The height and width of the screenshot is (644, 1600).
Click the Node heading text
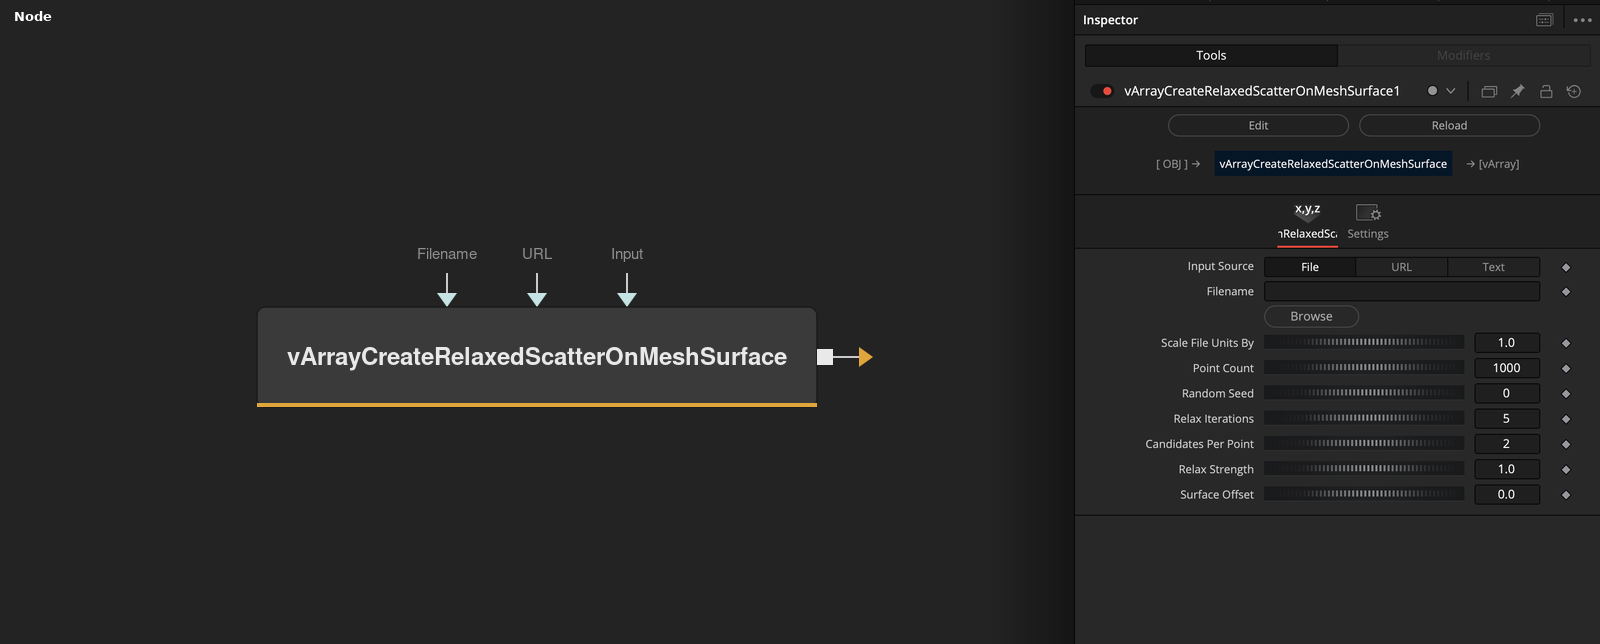(33, 17)
